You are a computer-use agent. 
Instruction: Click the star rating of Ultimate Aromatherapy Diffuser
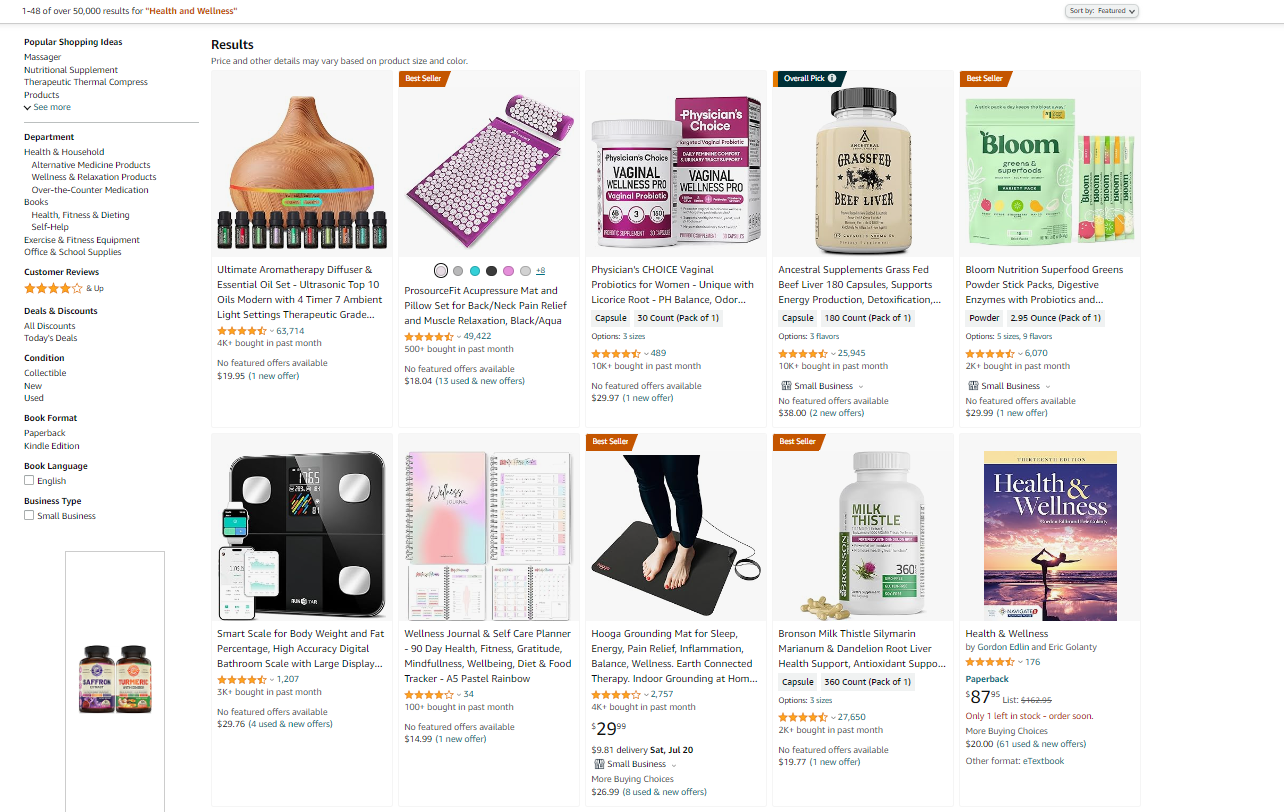[x=242, y=331]
